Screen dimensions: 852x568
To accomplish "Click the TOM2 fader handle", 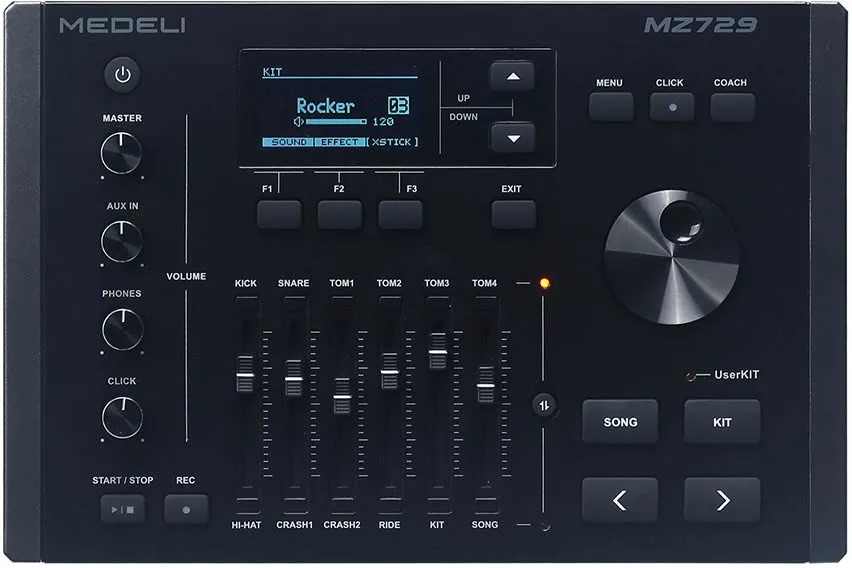I will [390, 372].
